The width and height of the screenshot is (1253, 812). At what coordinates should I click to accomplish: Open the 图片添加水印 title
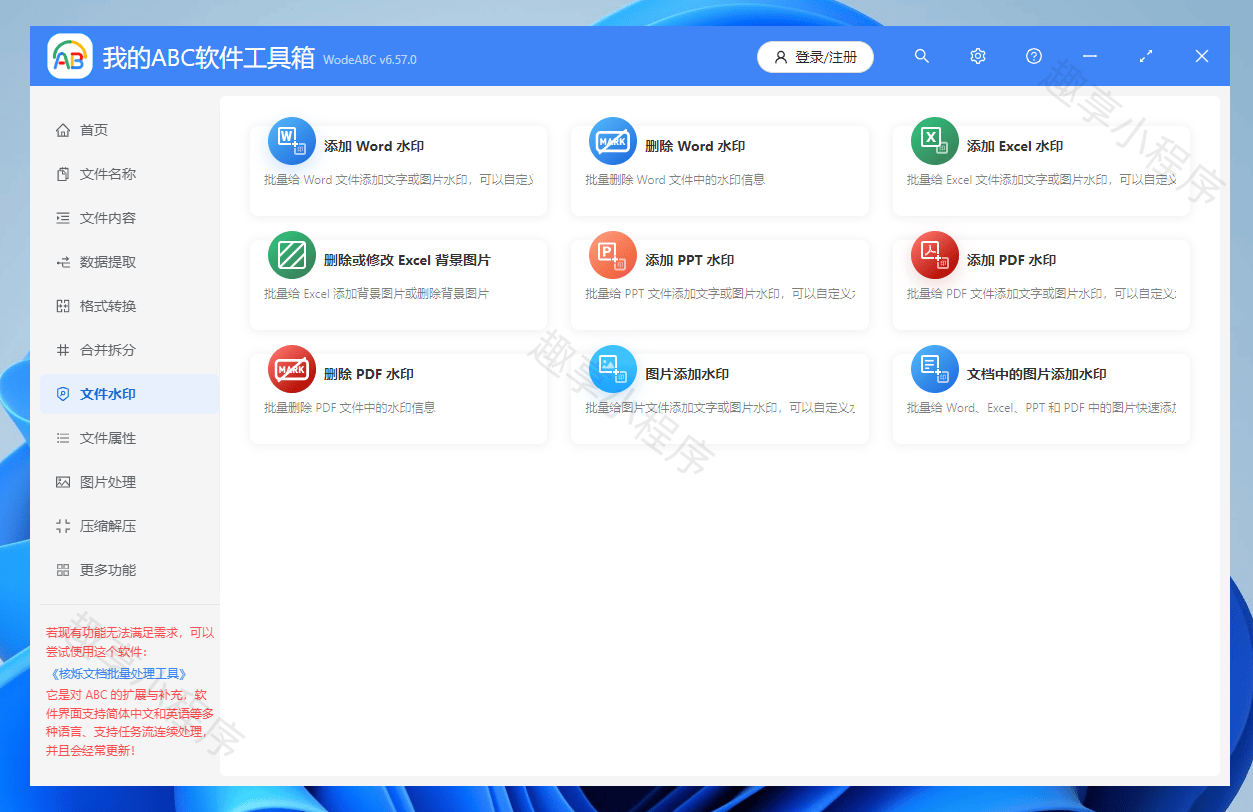pos(687,374)
